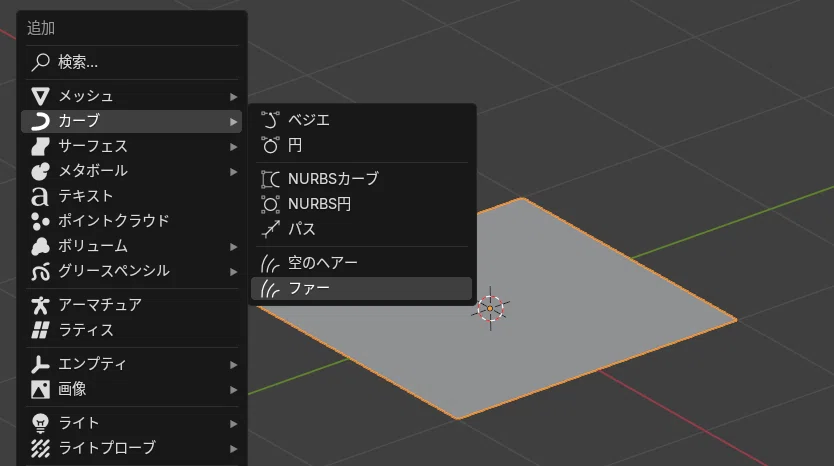
Task: Add a NURBS円 curve
Action: pos(361,204)
